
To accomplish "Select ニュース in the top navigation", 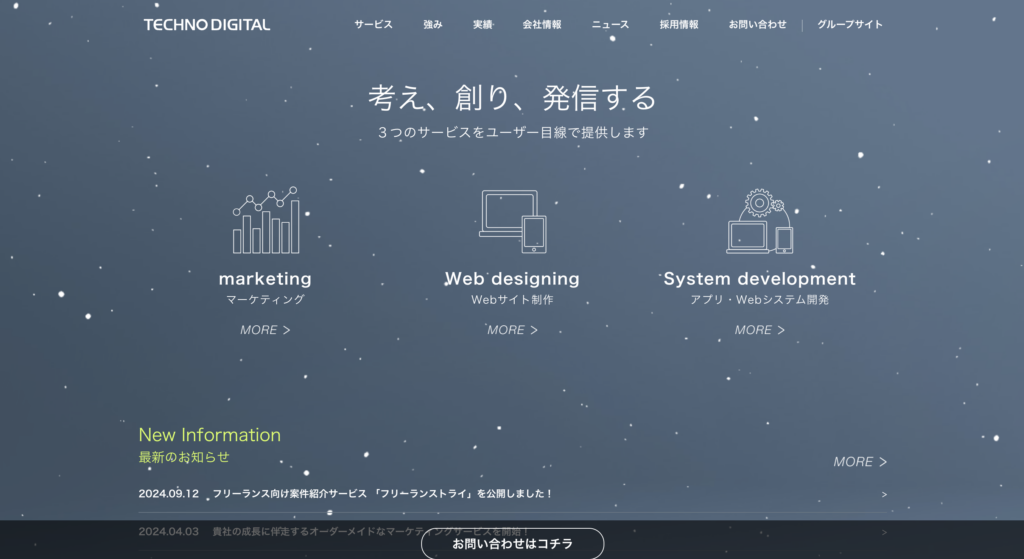I will pos(610,24).
